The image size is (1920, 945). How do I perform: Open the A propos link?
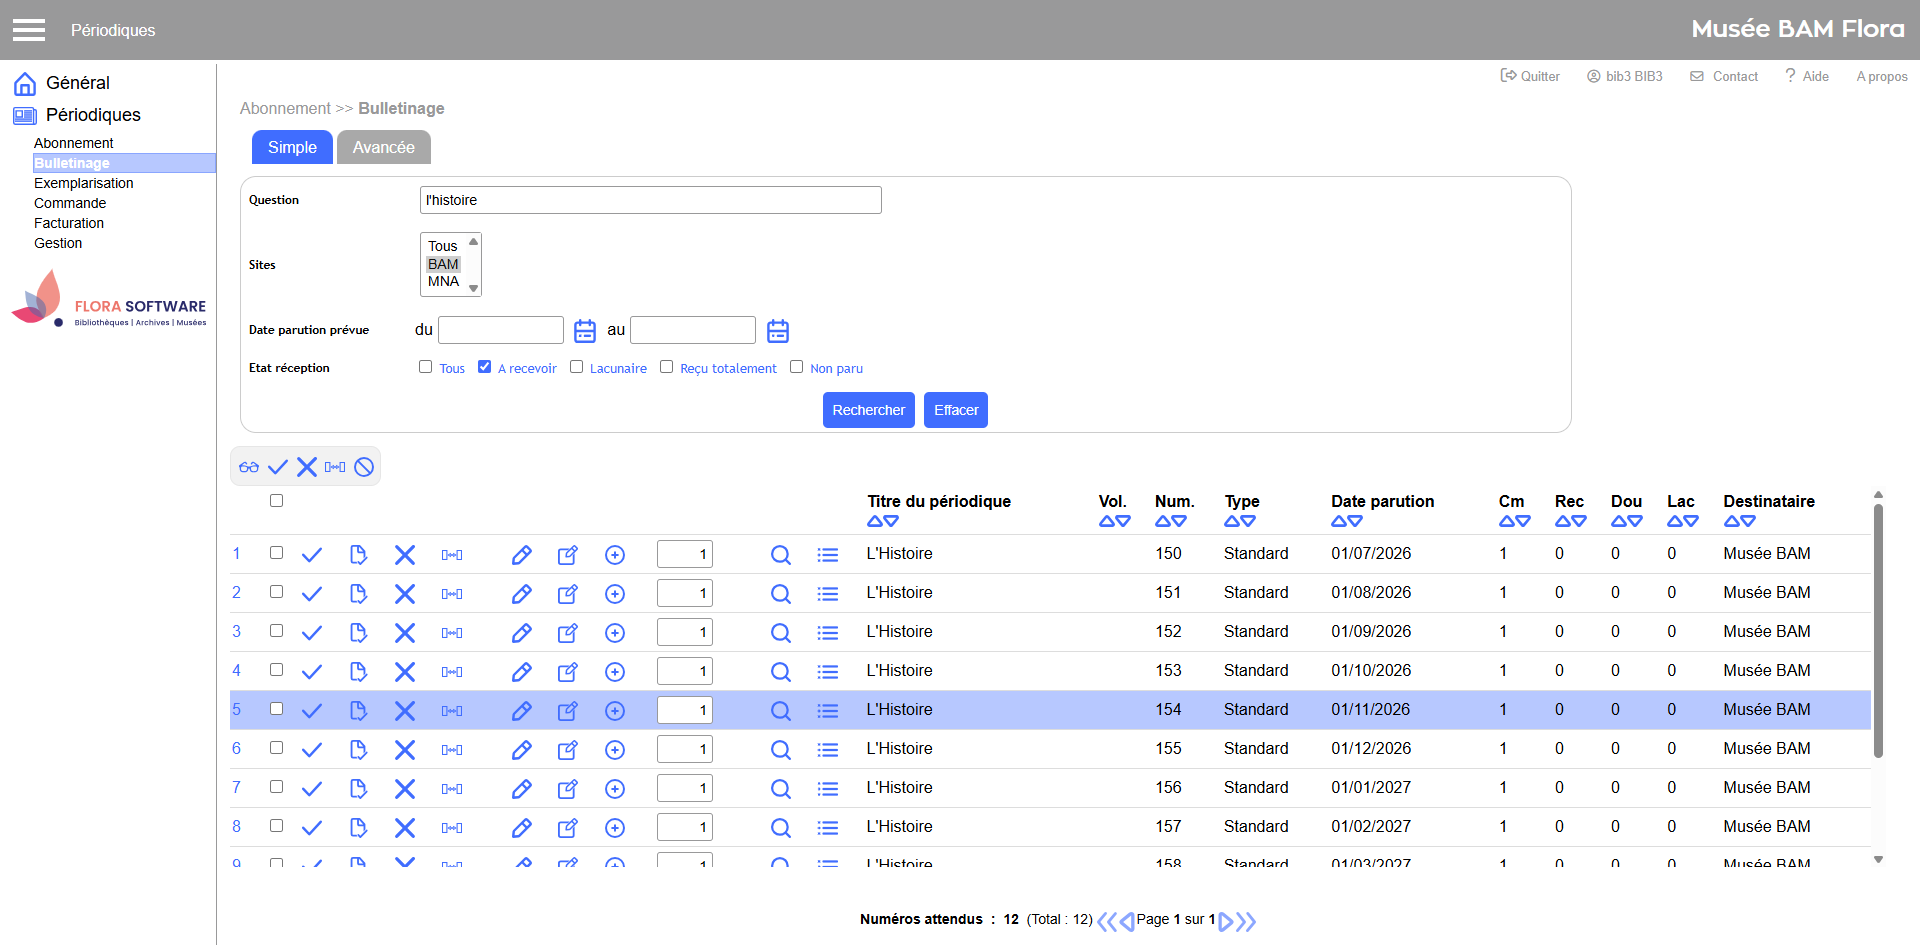(1882, 76)
